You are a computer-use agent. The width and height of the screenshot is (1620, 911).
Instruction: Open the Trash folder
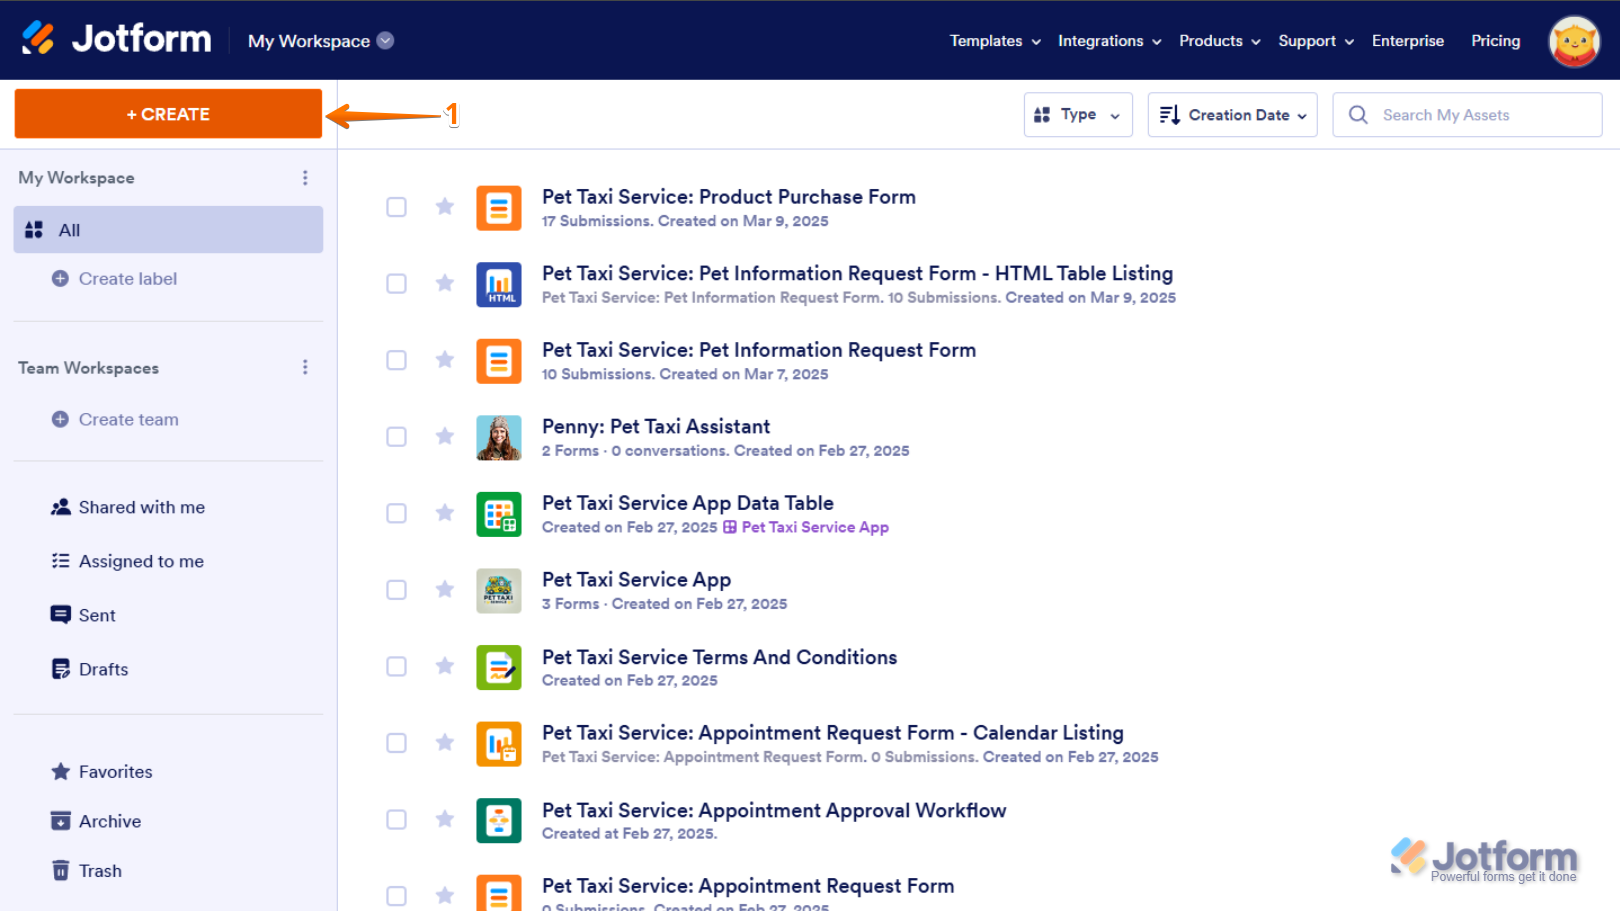click(x=86, y=871)
